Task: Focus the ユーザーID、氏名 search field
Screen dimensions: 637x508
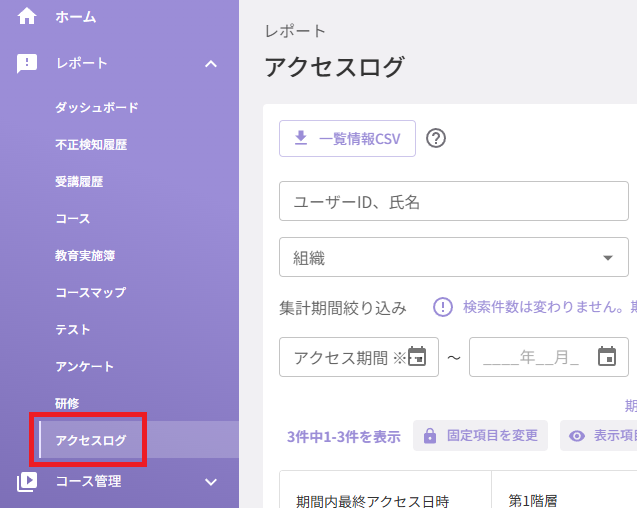Action: tap(454, 201)
